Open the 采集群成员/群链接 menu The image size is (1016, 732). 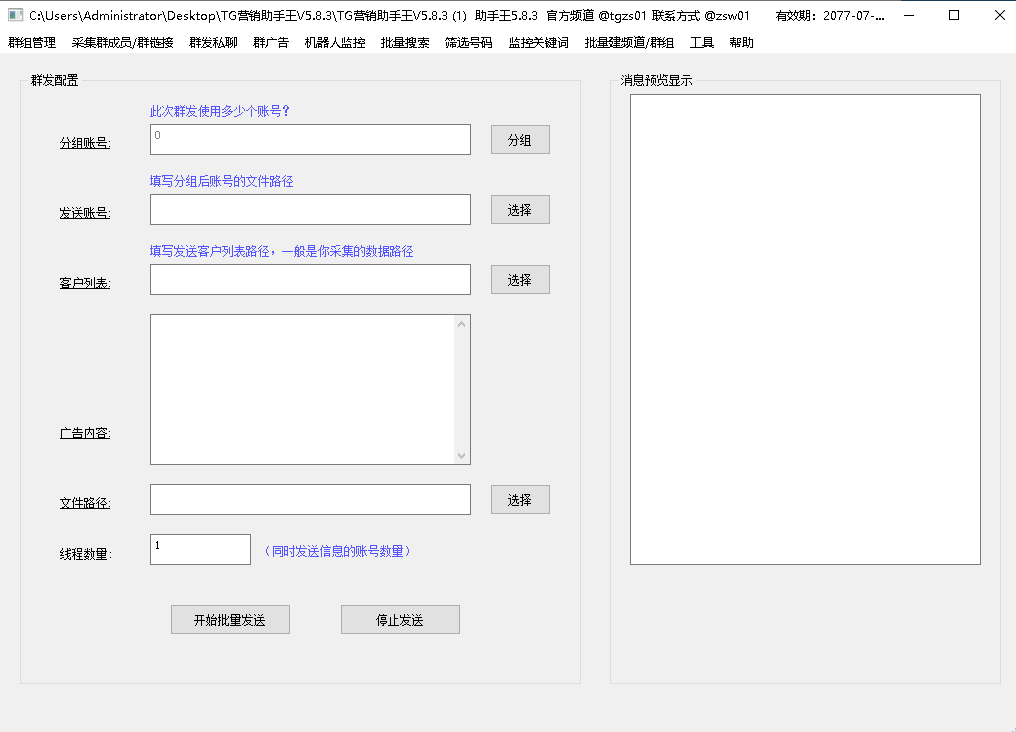[122, 43]
